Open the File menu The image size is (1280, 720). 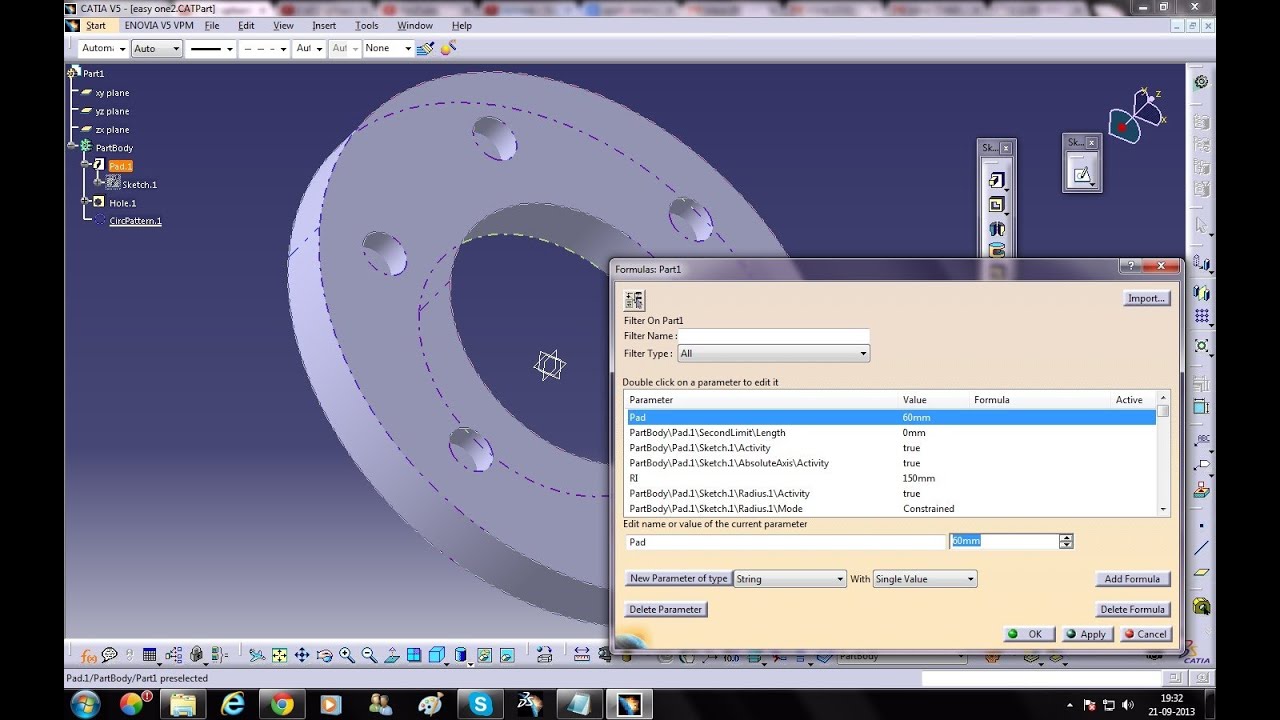point(212,25)
